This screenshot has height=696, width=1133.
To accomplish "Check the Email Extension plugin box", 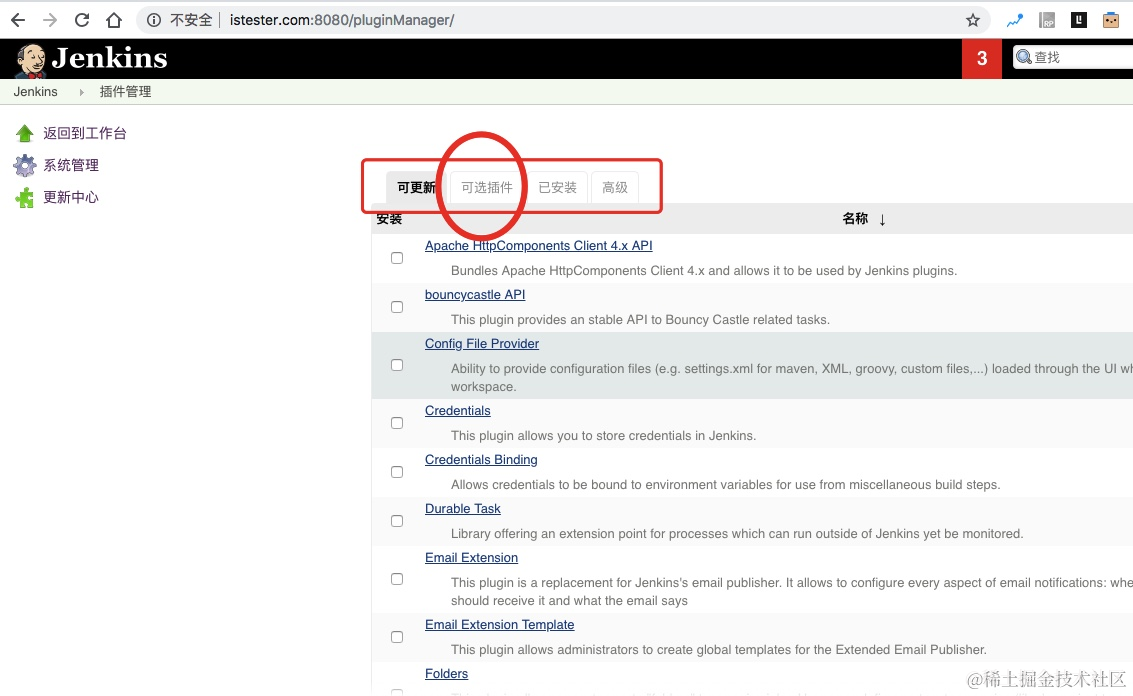I will [x=397, y=579].
